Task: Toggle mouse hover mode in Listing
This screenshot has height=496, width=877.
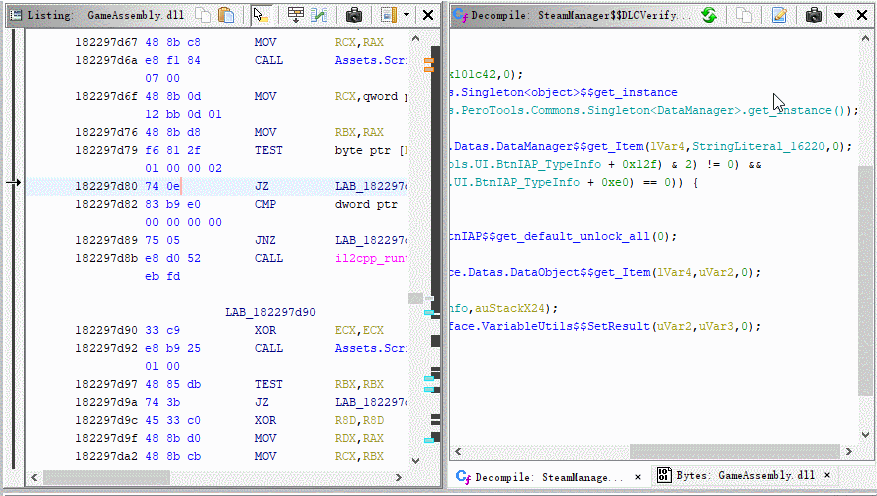Action: pyautogui.click(x=260, y=15)
